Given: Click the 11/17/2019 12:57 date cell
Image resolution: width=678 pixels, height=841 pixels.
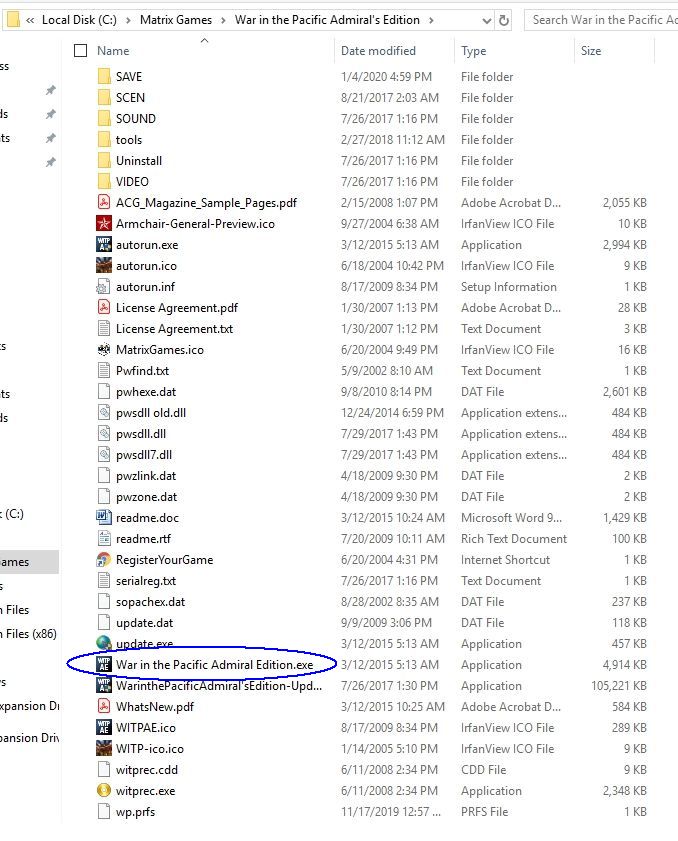Looking at the screenshot, I should [390, 812].
